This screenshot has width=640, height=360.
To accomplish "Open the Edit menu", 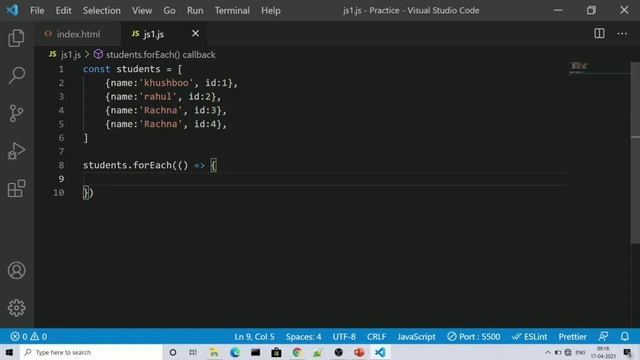I will 63,10.
